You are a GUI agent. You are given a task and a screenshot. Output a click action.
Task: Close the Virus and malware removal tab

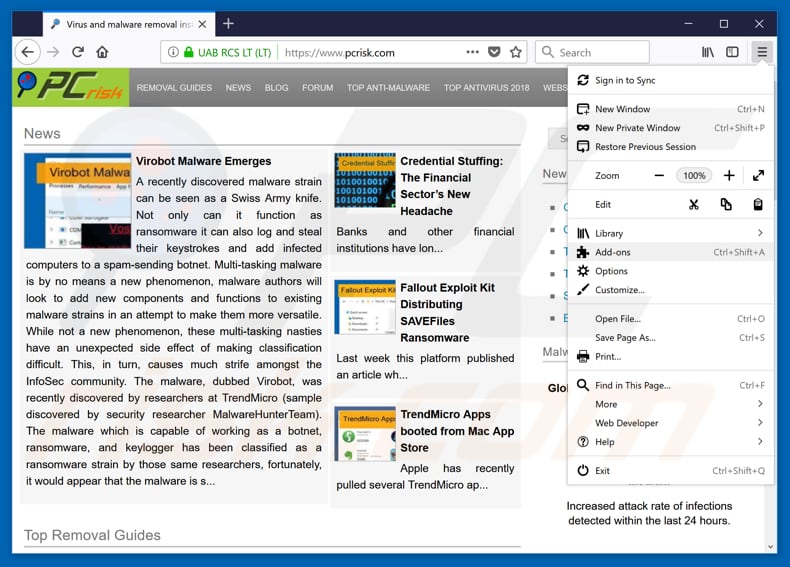point(202,24)
